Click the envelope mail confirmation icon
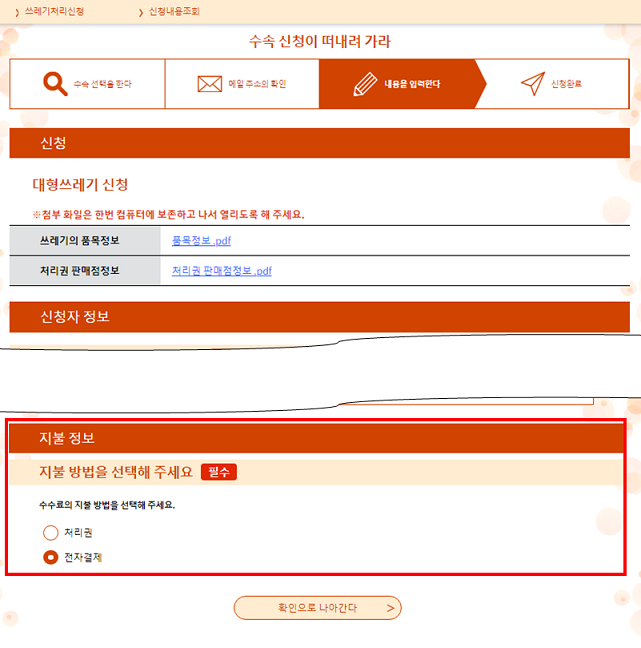Image resolution: width=641 pixels, height=648 pixels. coord(210,84)
